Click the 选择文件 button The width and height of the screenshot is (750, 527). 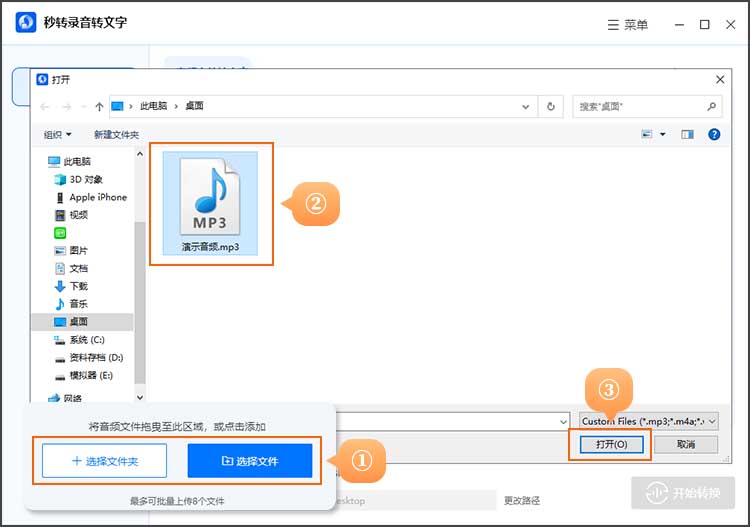250,461
